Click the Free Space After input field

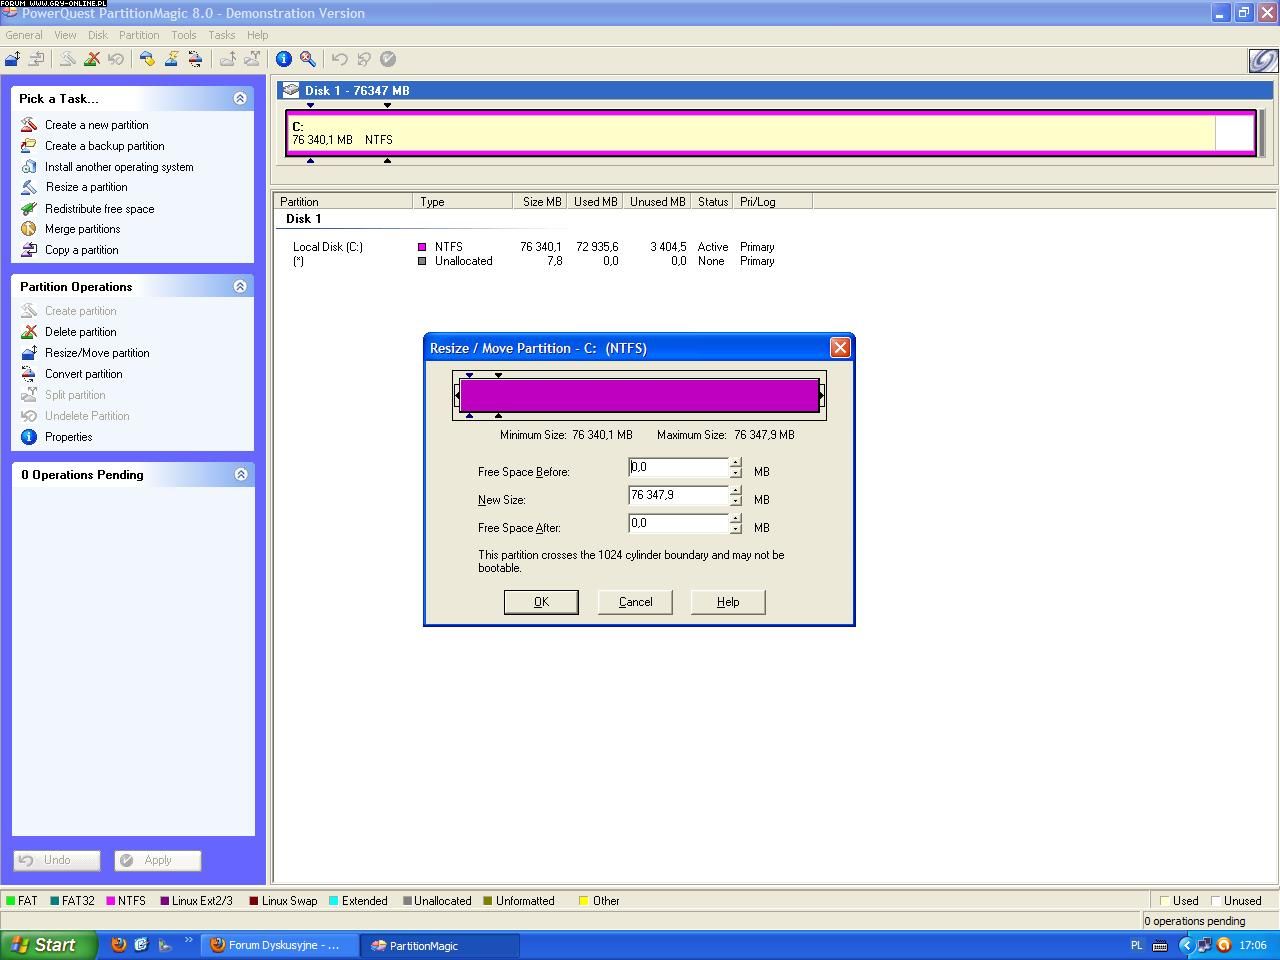pyautogui.click(x=678, y=524)
